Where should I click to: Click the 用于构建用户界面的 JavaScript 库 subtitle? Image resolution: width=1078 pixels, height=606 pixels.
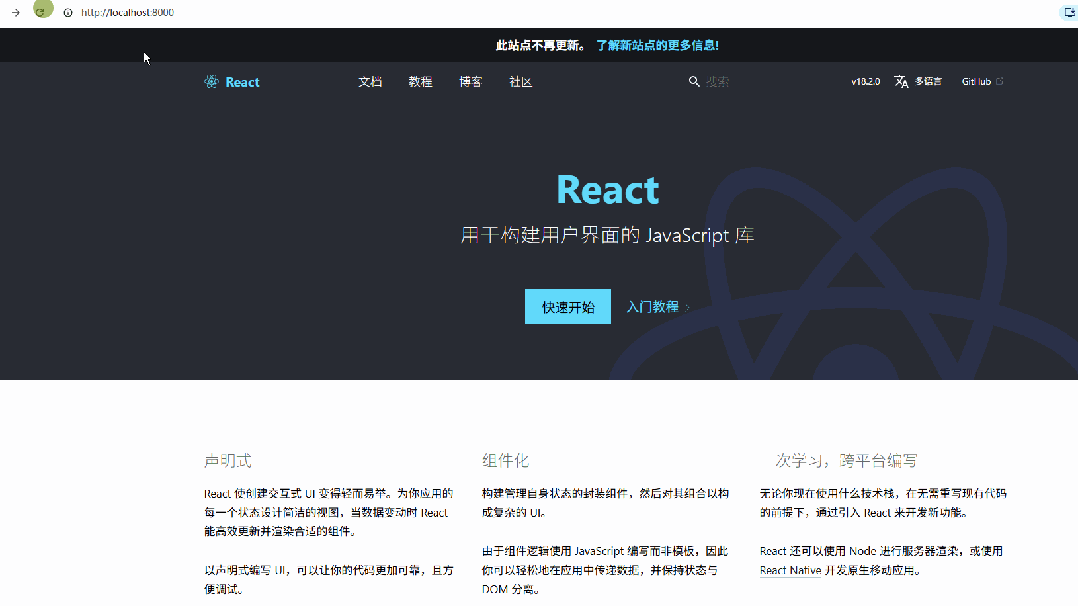click(608, 235)
